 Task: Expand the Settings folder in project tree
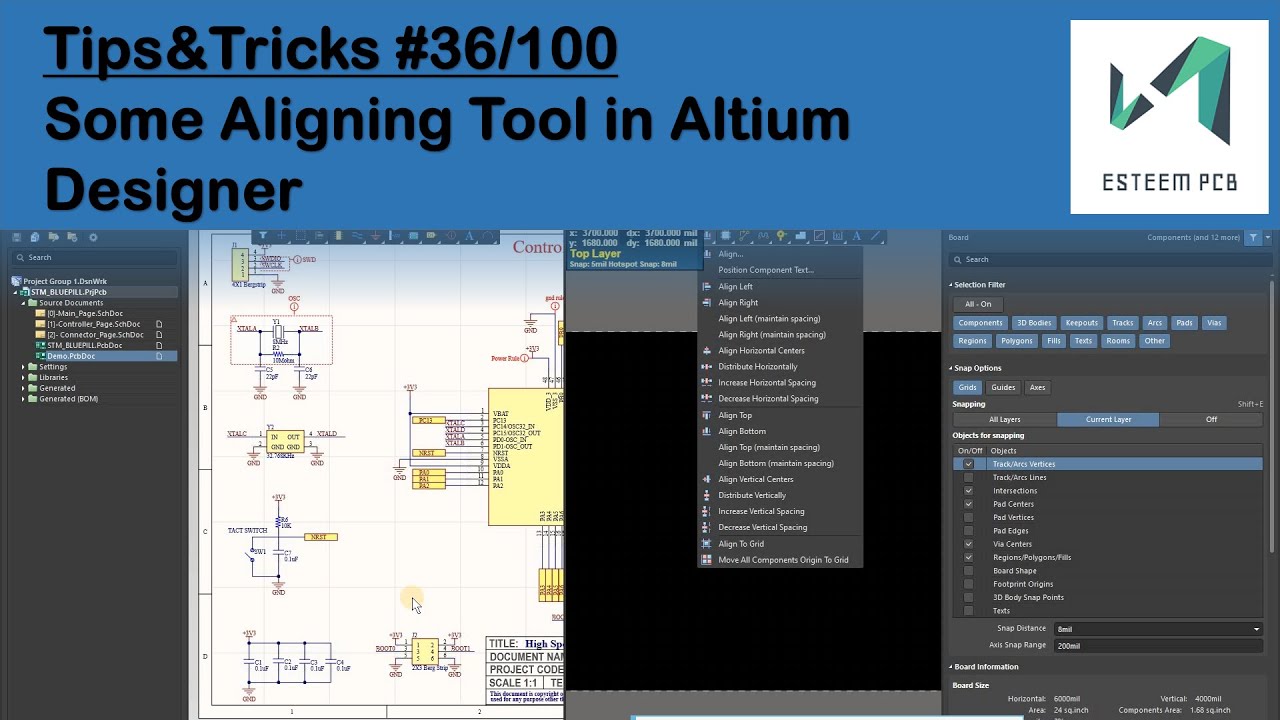click(23, 367)
